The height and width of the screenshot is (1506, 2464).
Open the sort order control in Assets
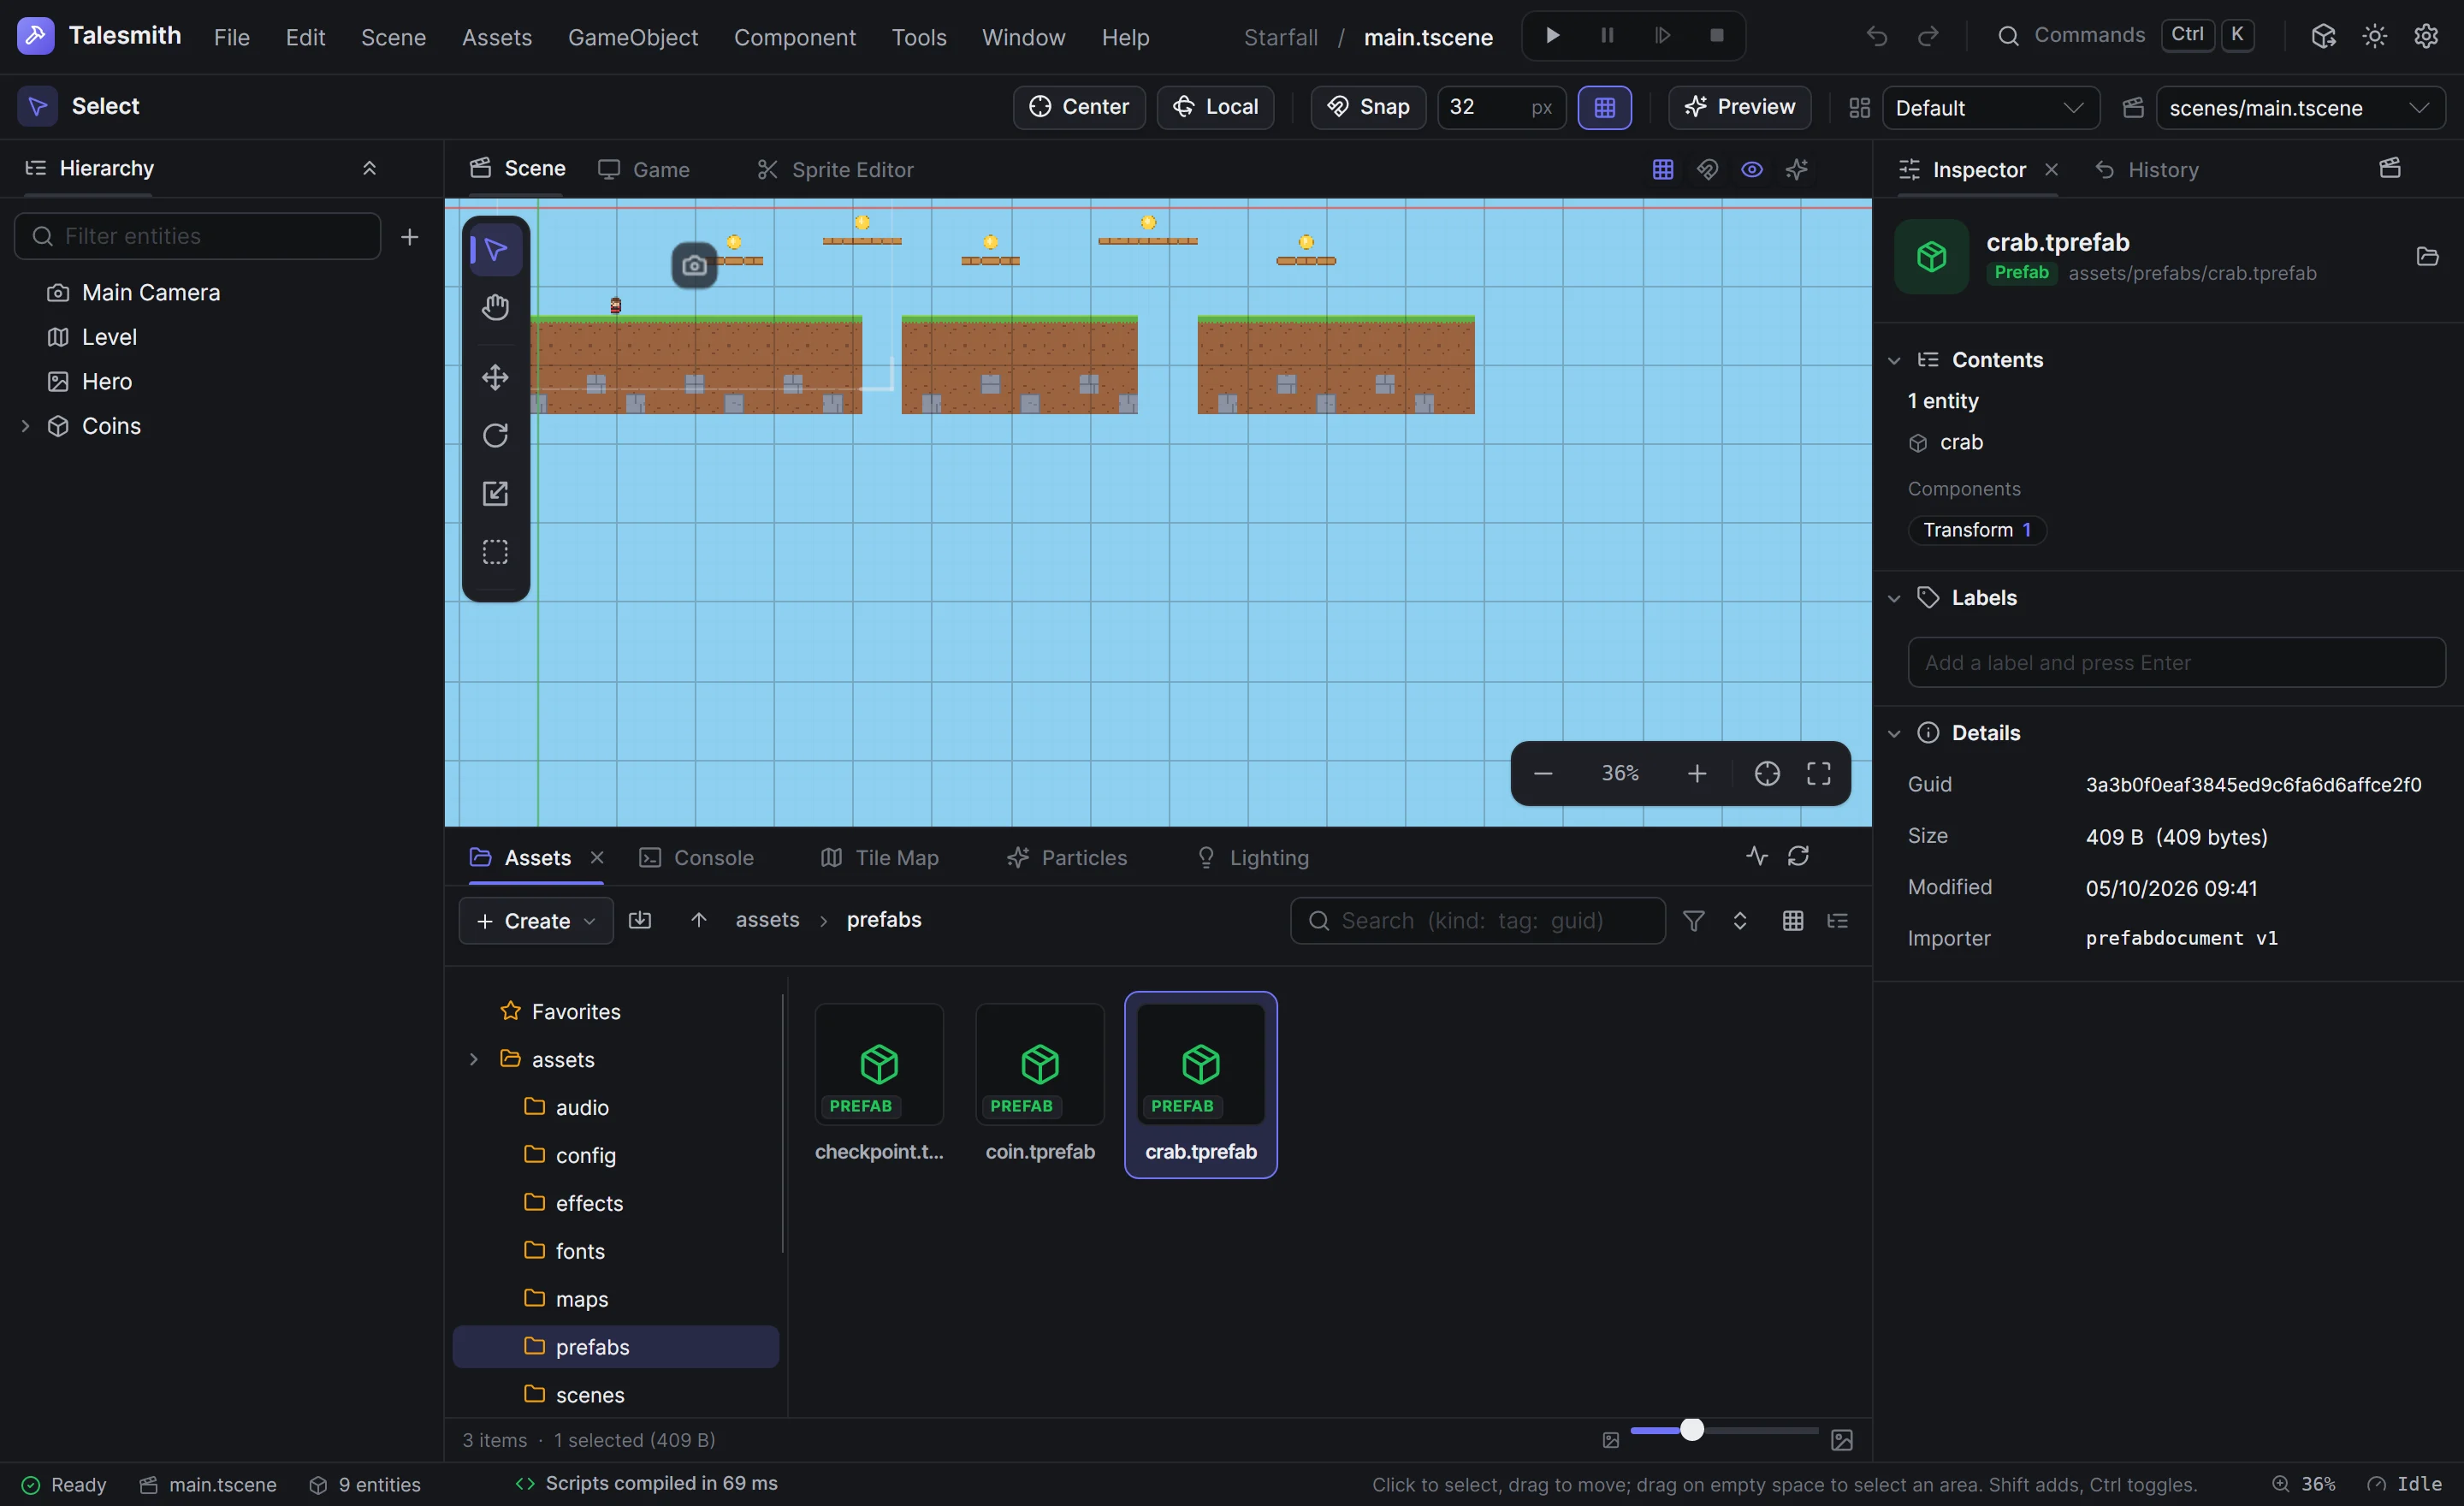click(x=1739, y=920)
